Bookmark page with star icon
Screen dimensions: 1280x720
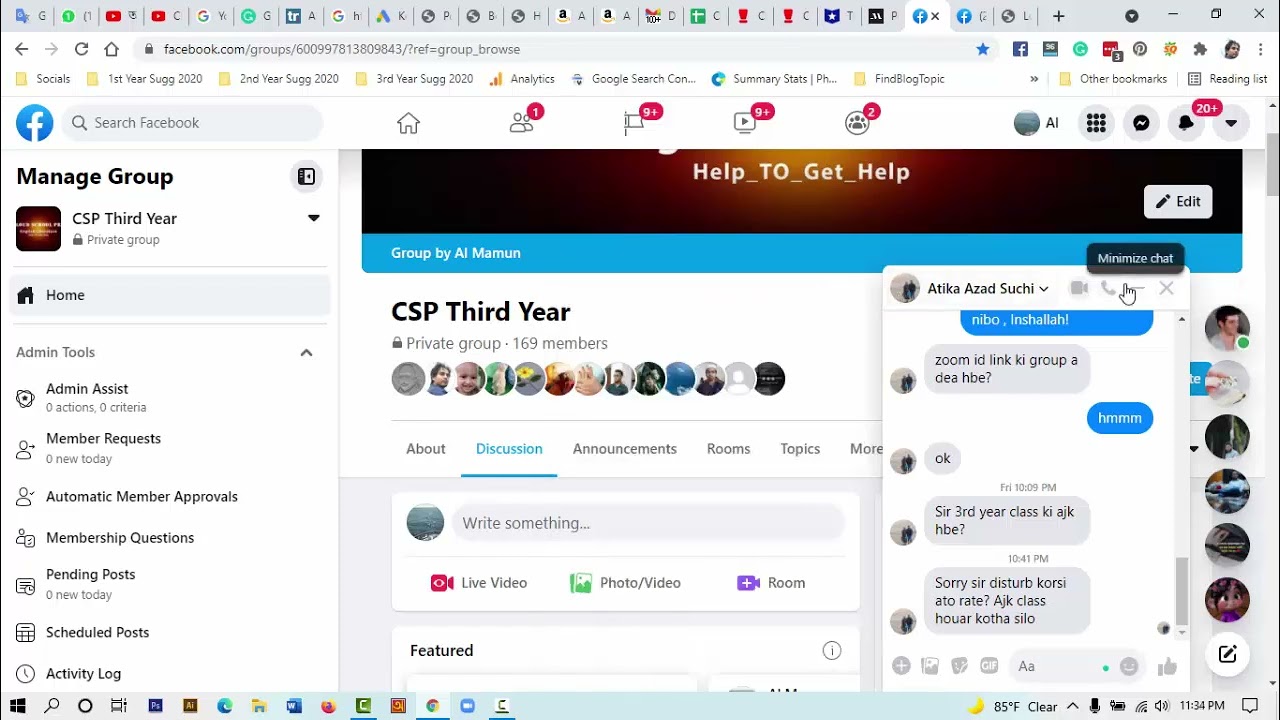tap(983, 49)
